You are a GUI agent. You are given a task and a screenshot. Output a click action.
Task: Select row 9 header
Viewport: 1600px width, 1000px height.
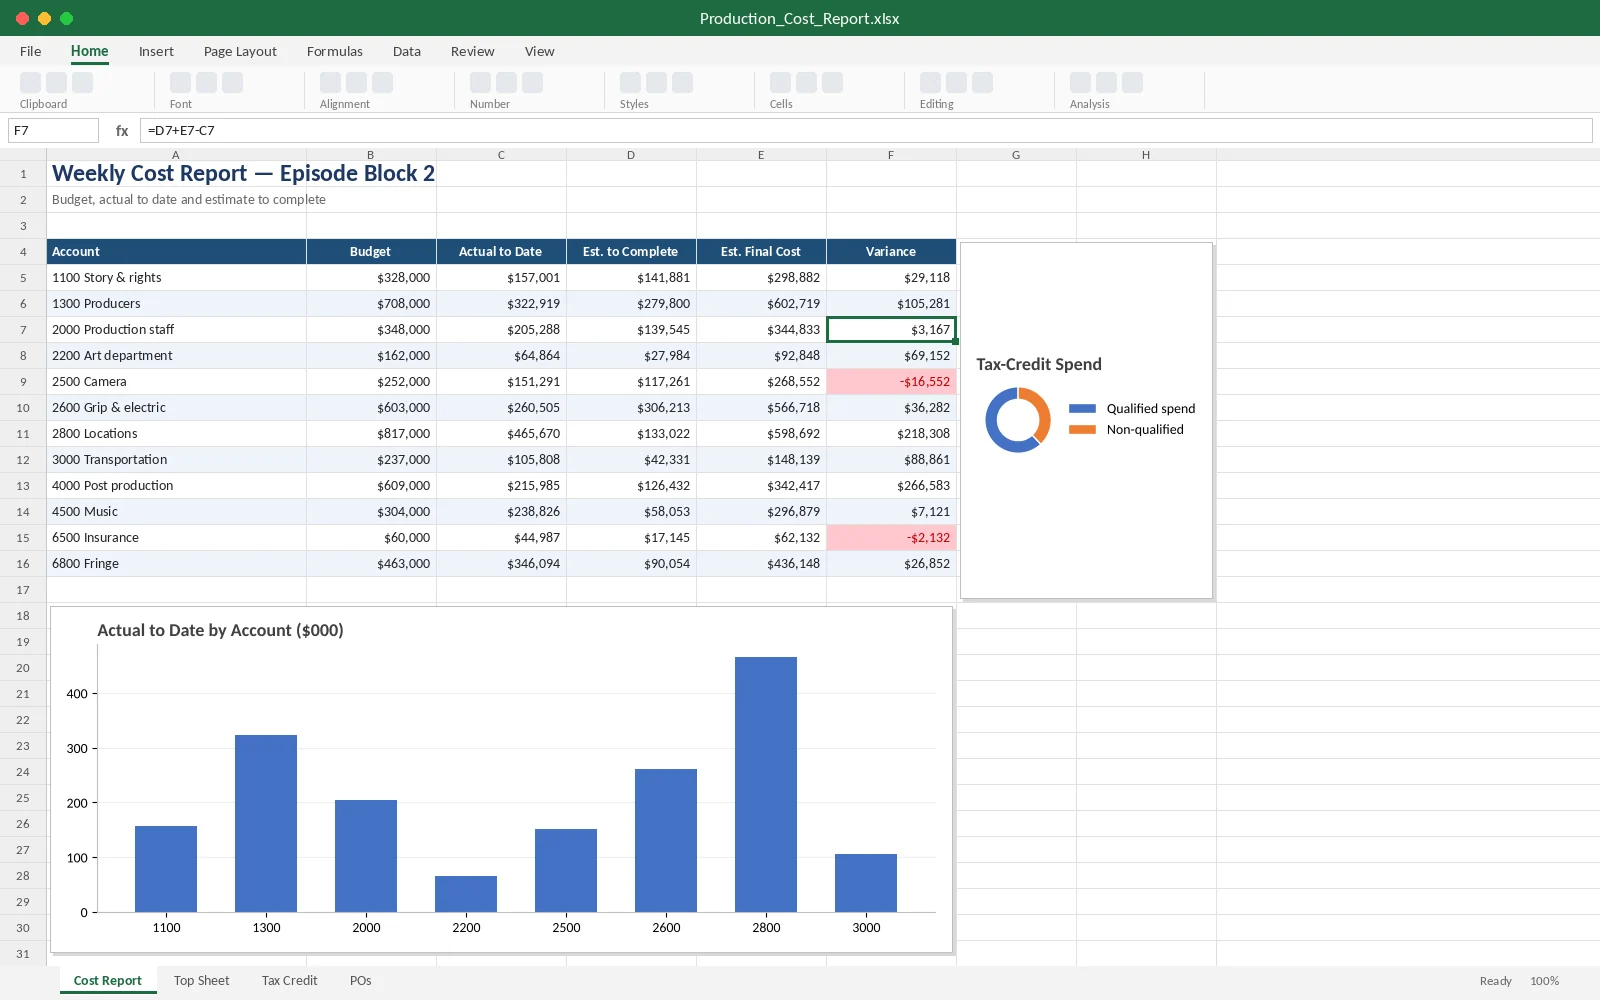(x=23, y=382)
